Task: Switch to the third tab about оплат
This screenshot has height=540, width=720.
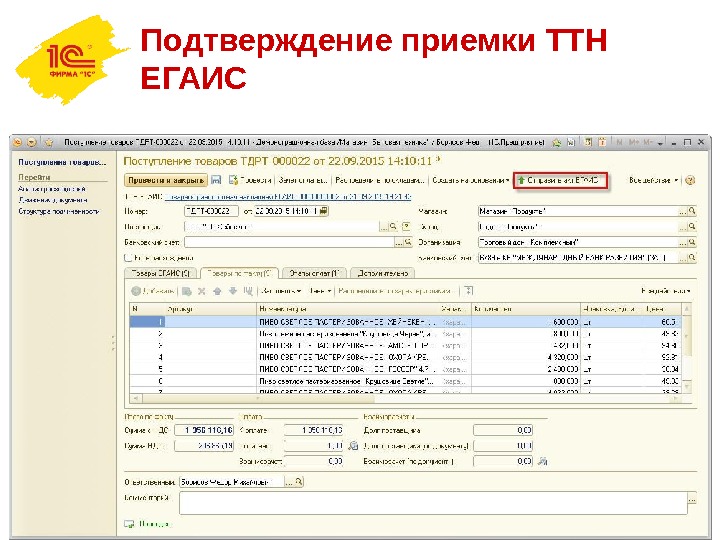Action: tap(314, 273)
